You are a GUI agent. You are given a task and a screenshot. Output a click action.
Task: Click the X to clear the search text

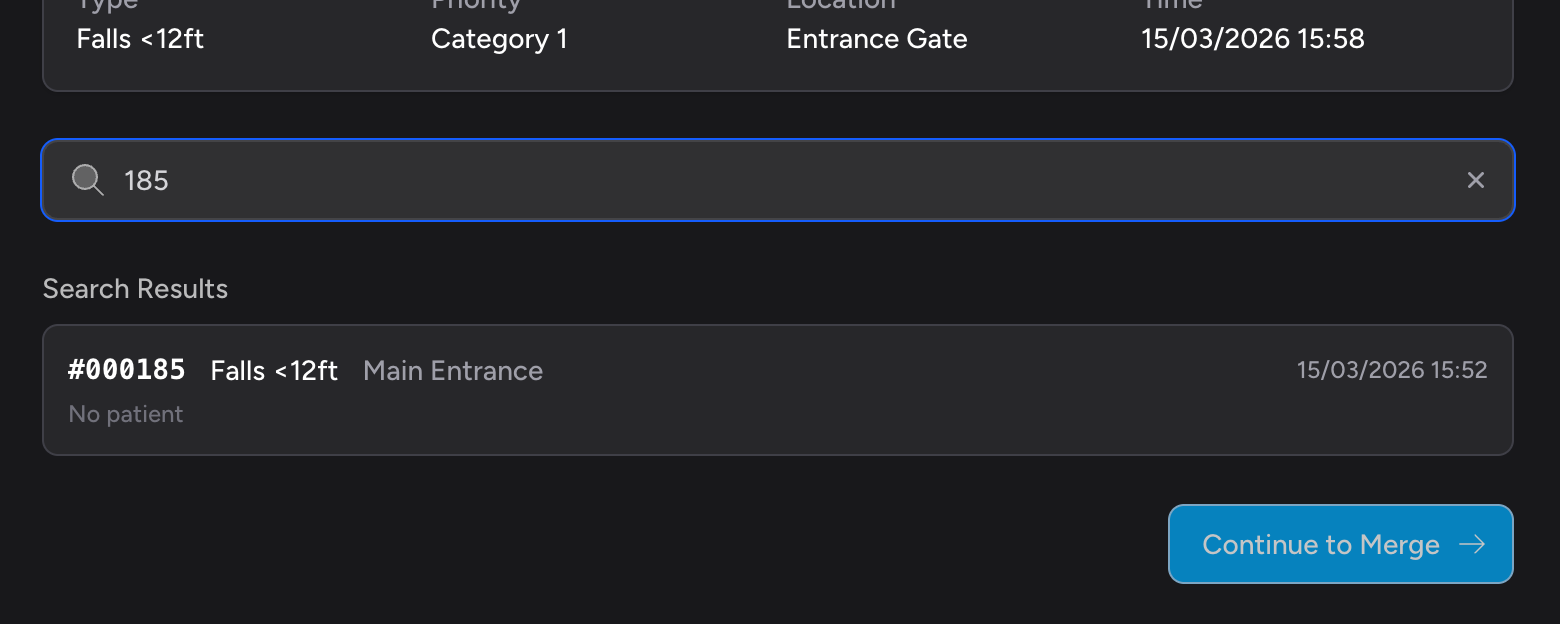coord(1476,180)
